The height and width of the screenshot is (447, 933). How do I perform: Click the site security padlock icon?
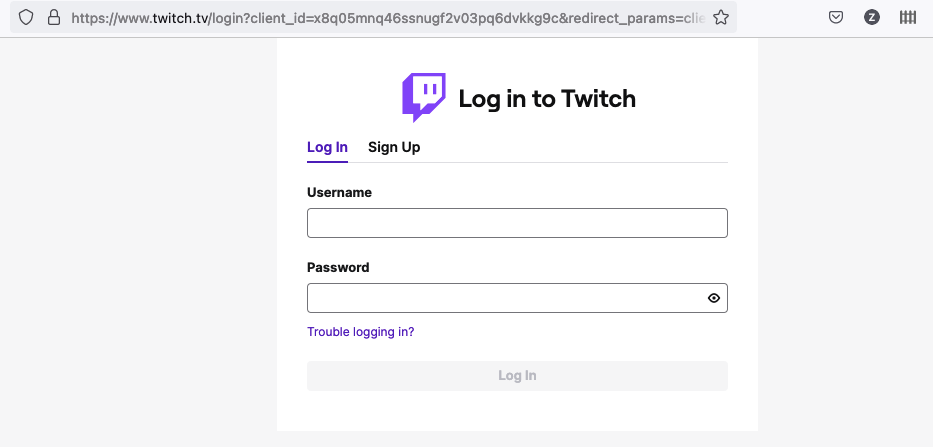[x=54, y=17]
